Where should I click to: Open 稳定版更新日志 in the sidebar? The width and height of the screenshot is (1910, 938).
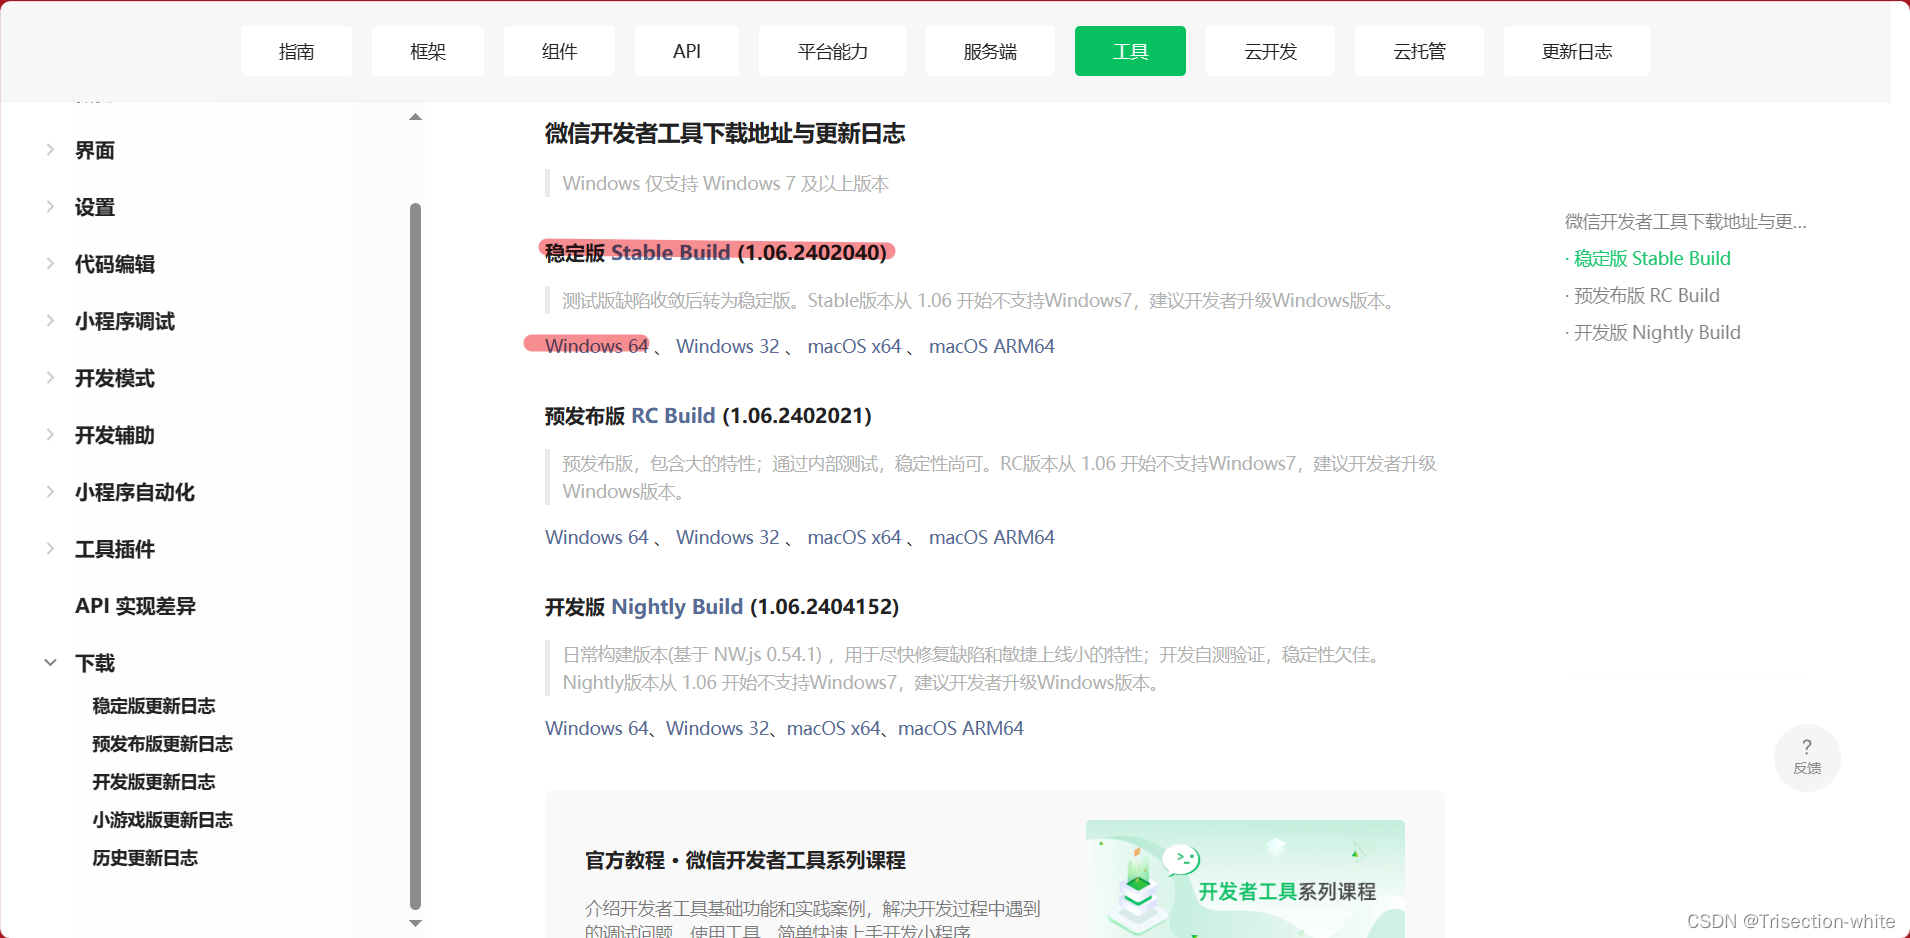(x=154, y=706)
